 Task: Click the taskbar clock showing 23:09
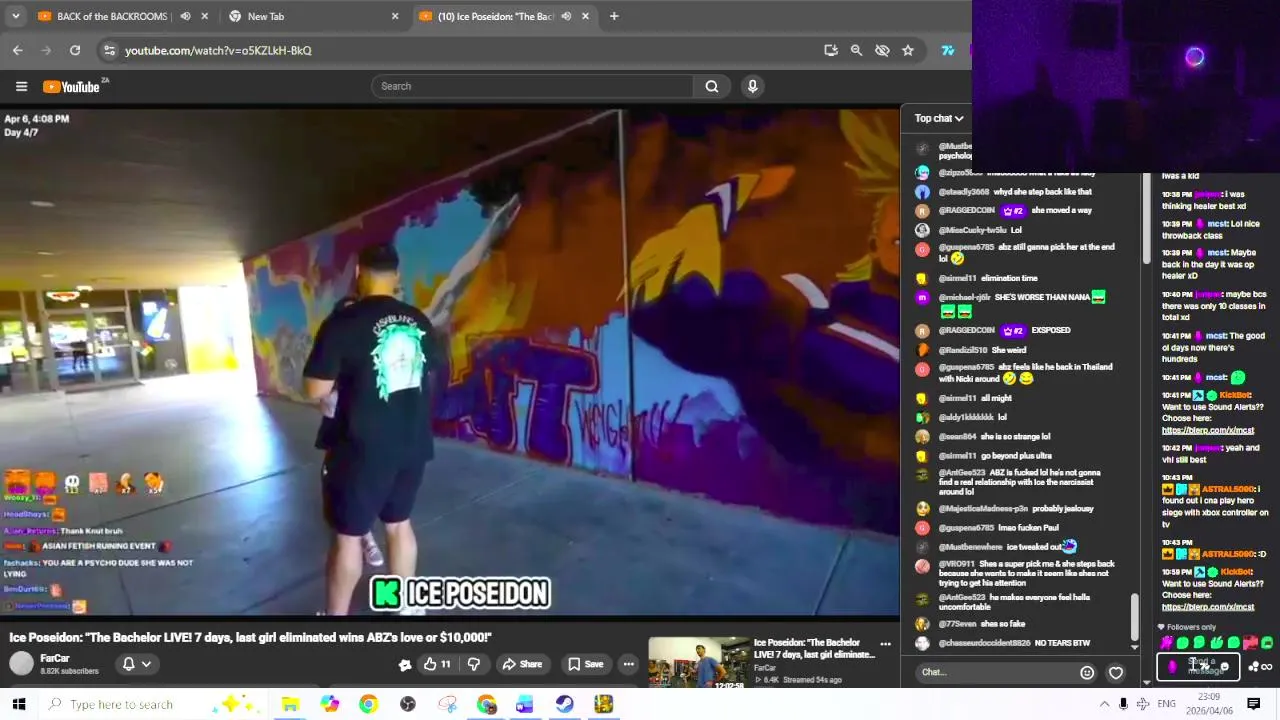coord(1208,704)
